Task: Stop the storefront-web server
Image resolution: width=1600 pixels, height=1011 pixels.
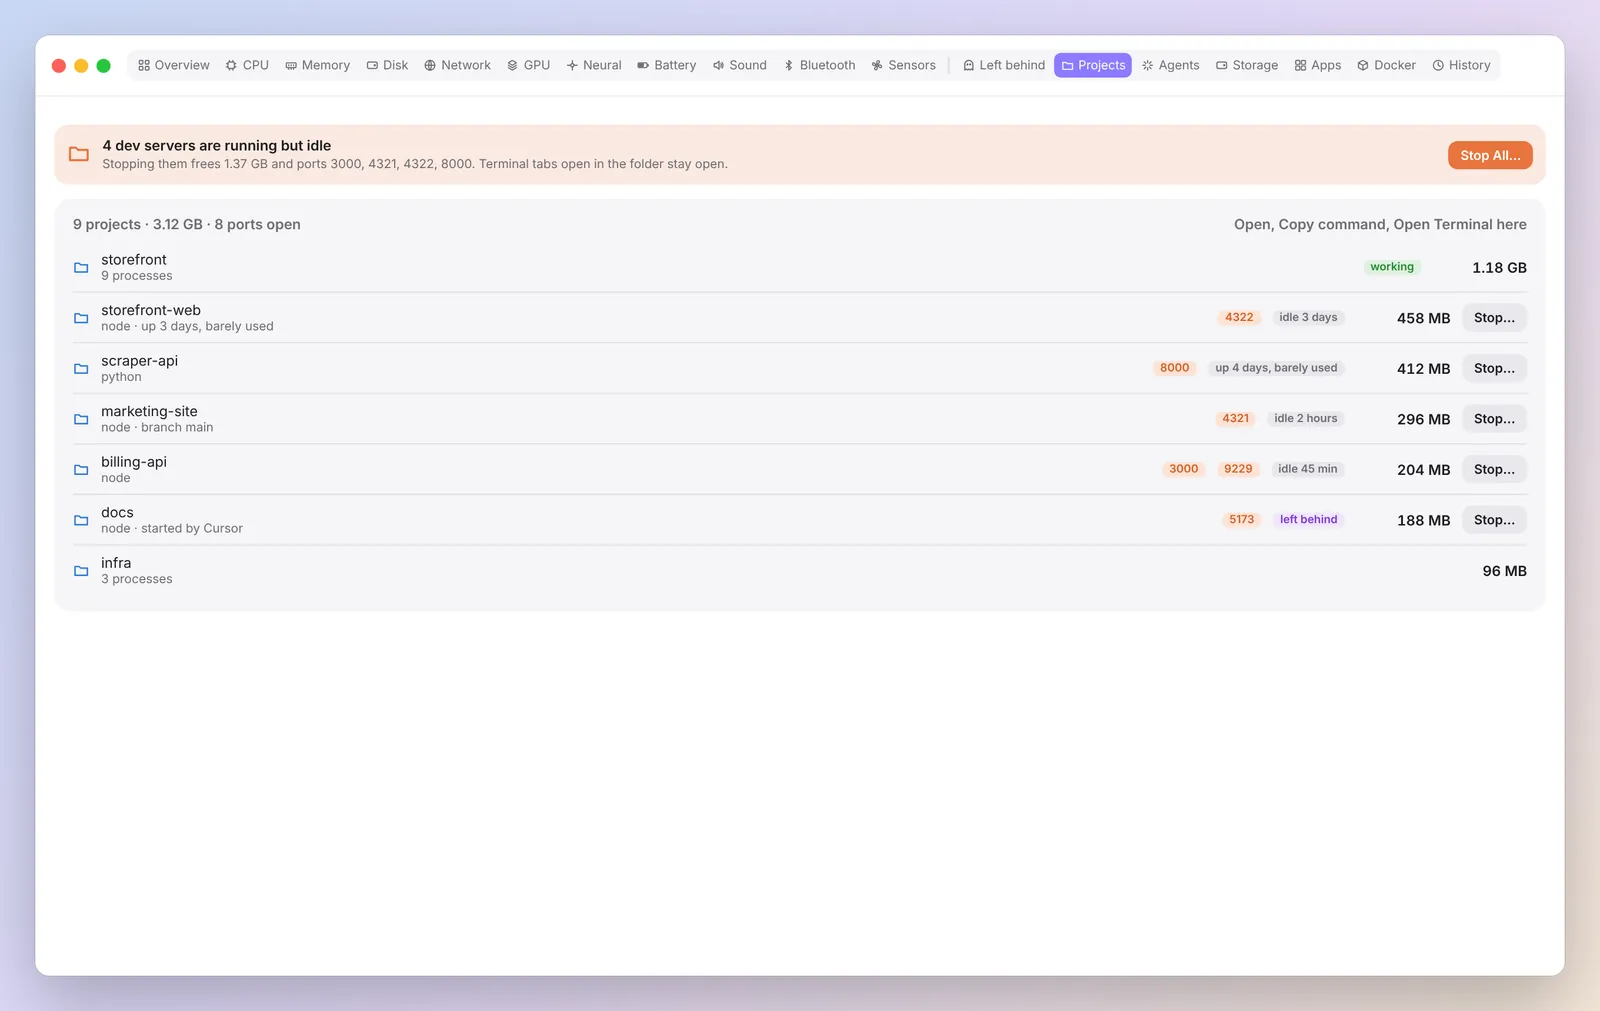Action: (1494, 318)
